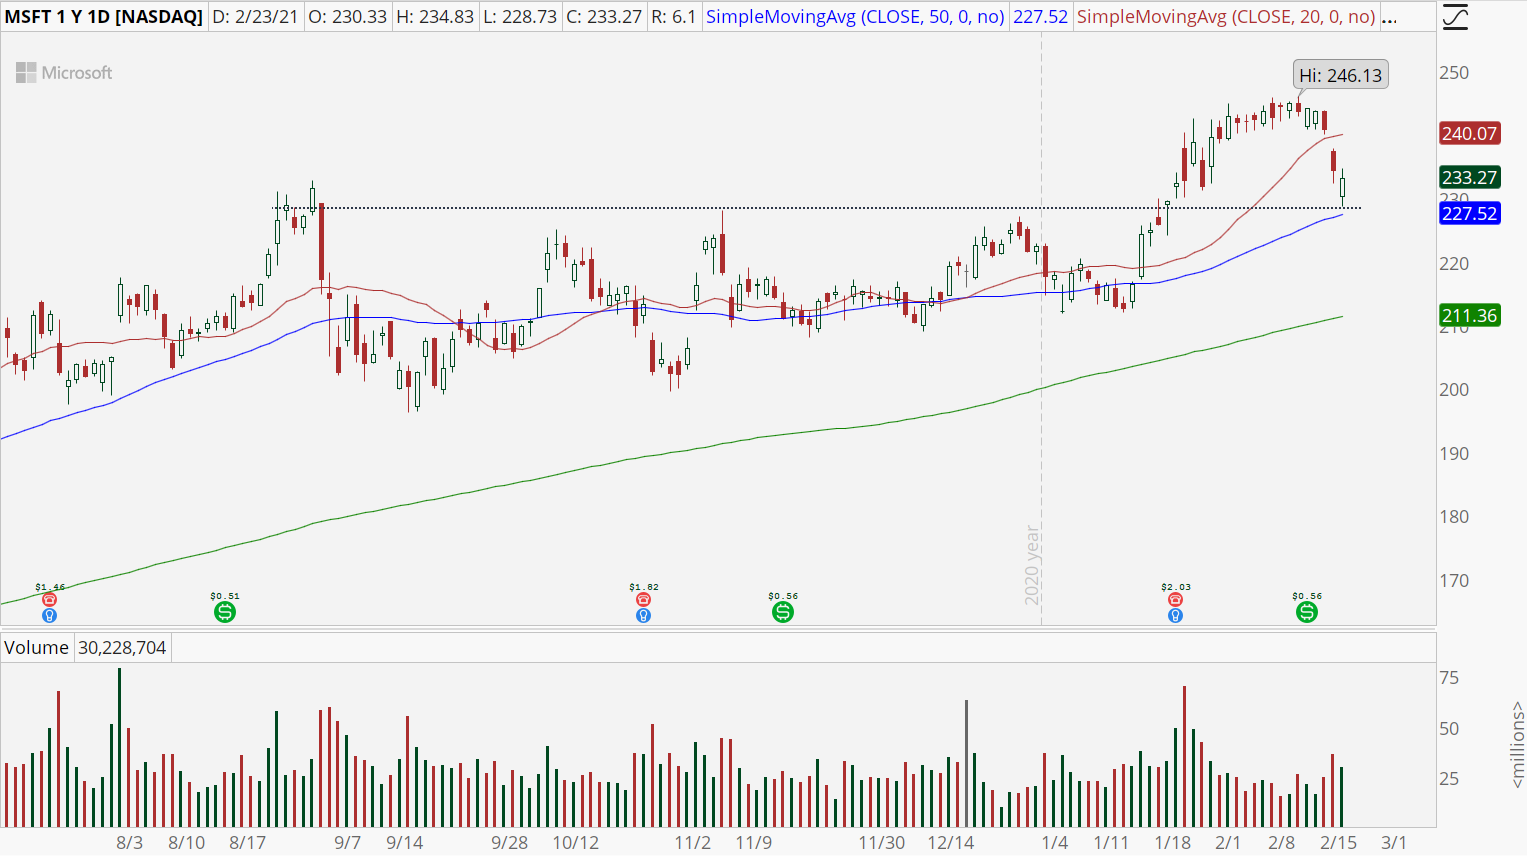Screen dimensions: 1527x856
Task: Click the 1/18 date on the time axis
Action: click(x=1173, y=842)
